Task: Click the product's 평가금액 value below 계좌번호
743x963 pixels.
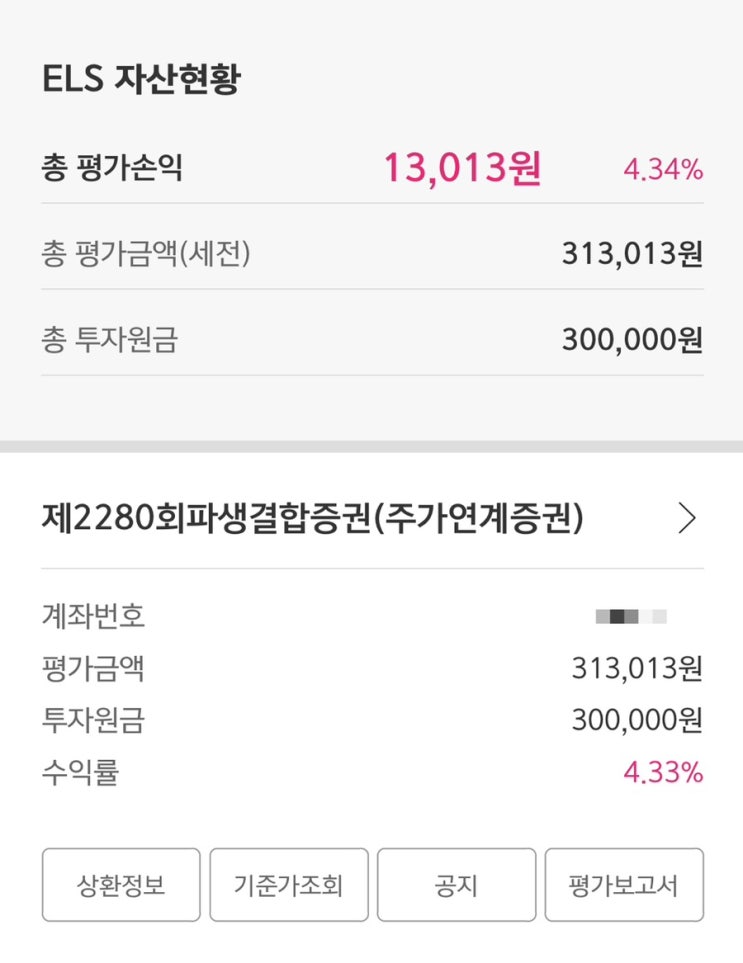Action: [637, 668]
